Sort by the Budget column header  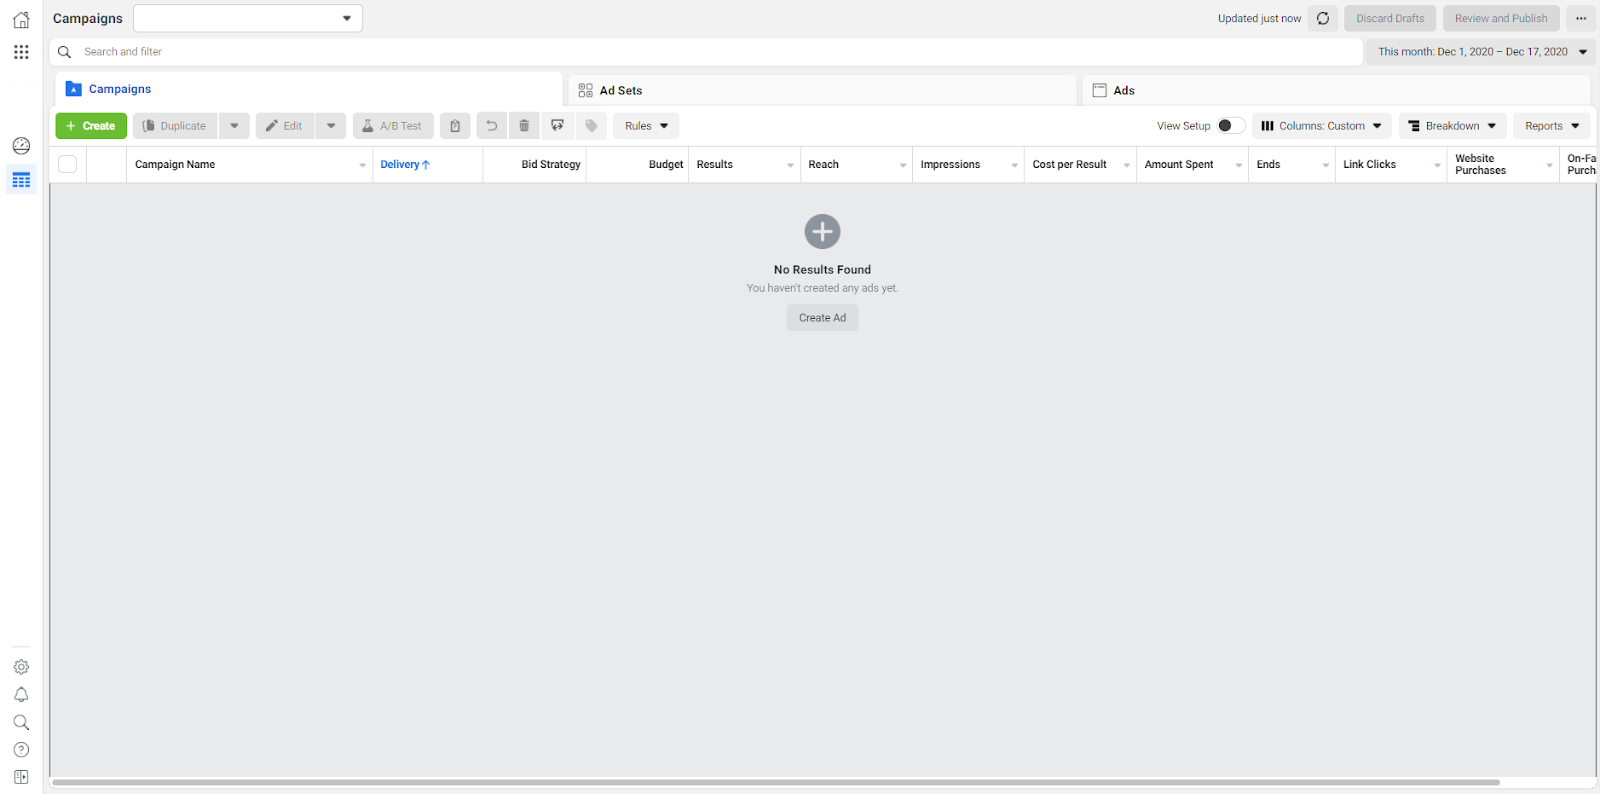pyautogui.click(x=666, y=165)
